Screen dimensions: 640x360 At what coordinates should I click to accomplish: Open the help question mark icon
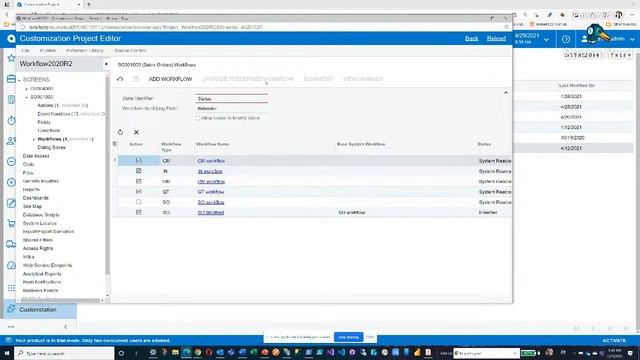(x=566, y=39)
